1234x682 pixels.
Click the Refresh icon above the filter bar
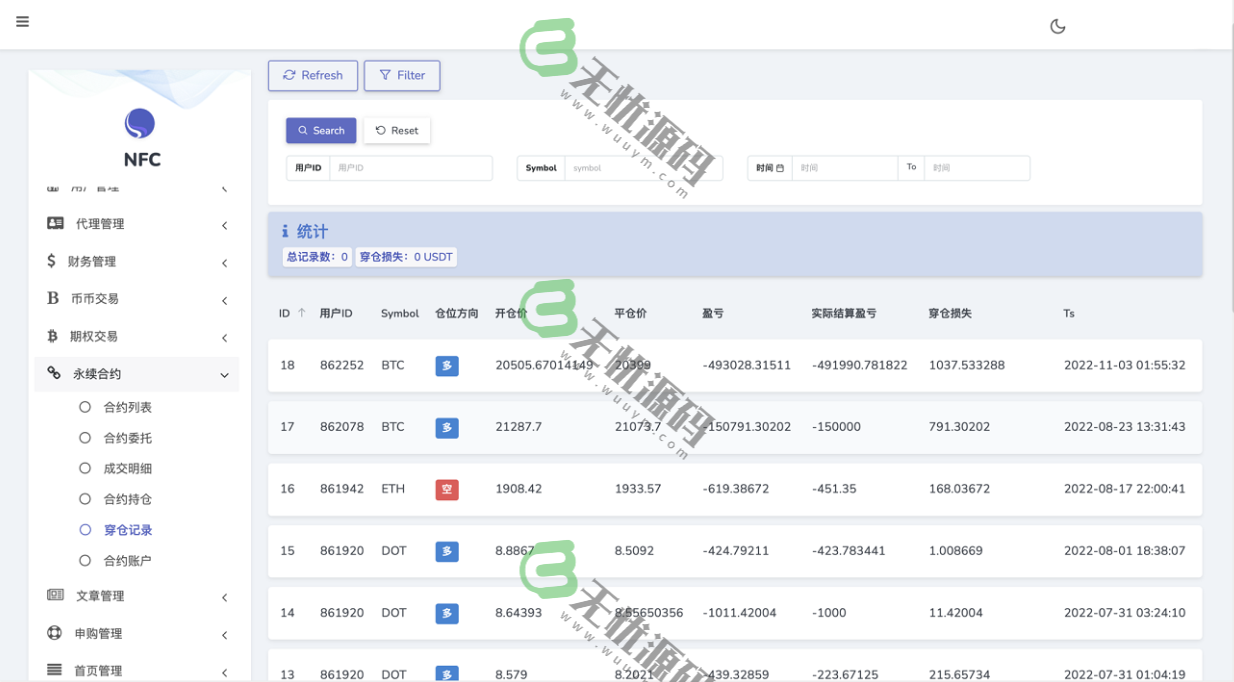click(289, 75)
